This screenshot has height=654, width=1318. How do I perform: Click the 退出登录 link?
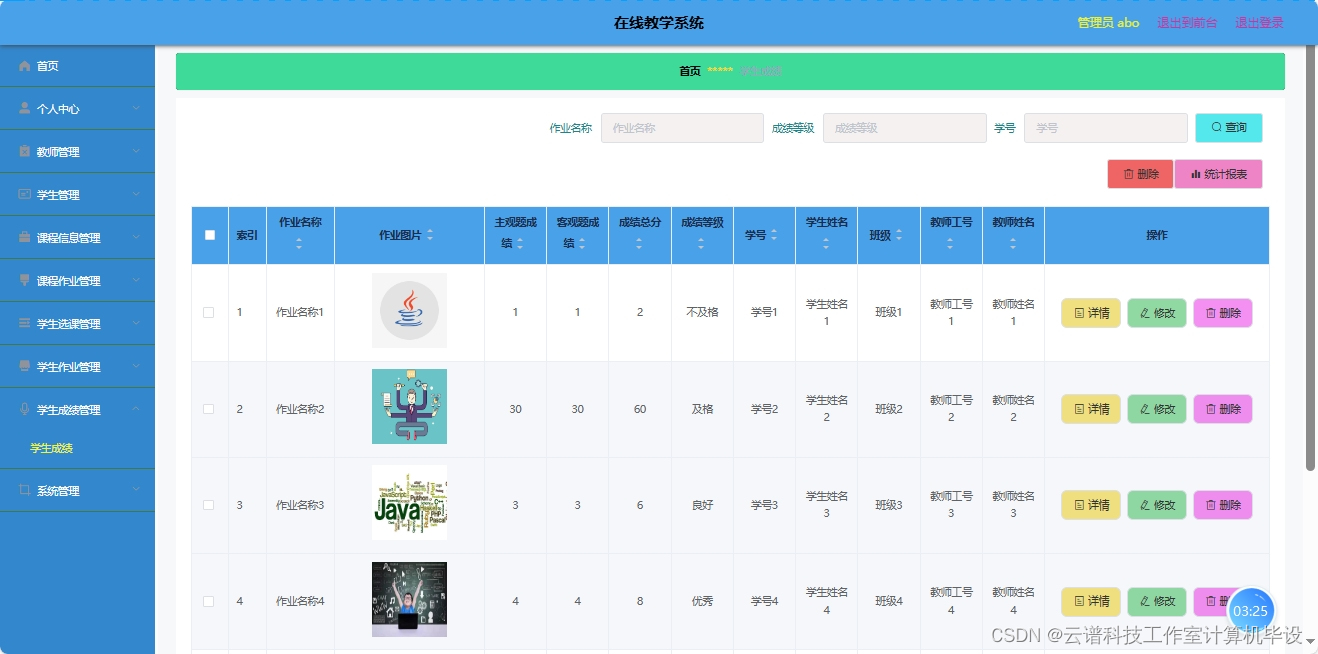(1258, 22)
